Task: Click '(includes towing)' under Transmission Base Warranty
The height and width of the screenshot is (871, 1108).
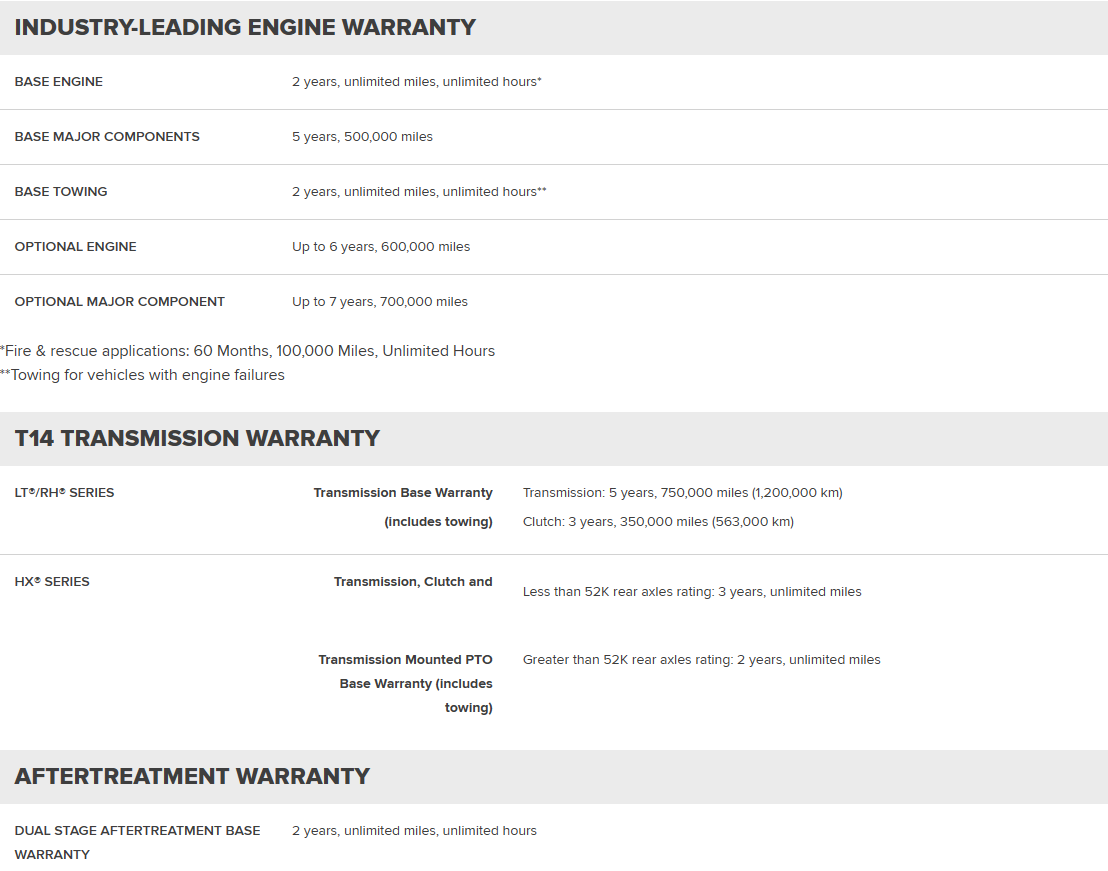Action: pyautogui.click(x=438, y=522)
